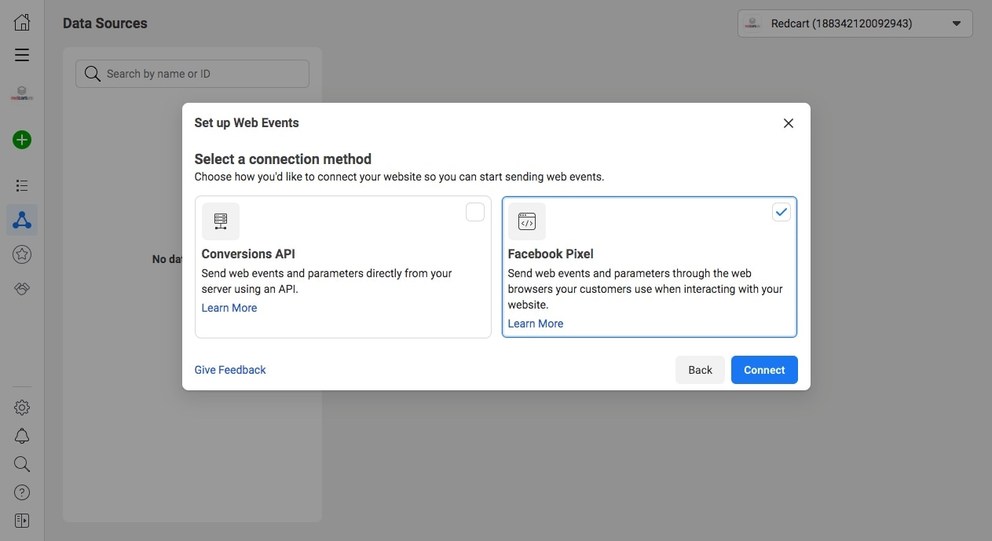The width and height of the screenshot is (992, 541).
Task: Open the Help question mark icon
Action: pyautogui.click(x=22, y=492)
